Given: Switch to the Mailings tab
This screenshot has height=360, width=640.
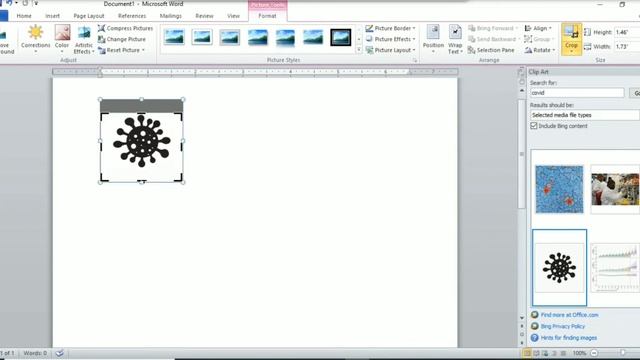Looking at the screenshot, I should point(171,16).
